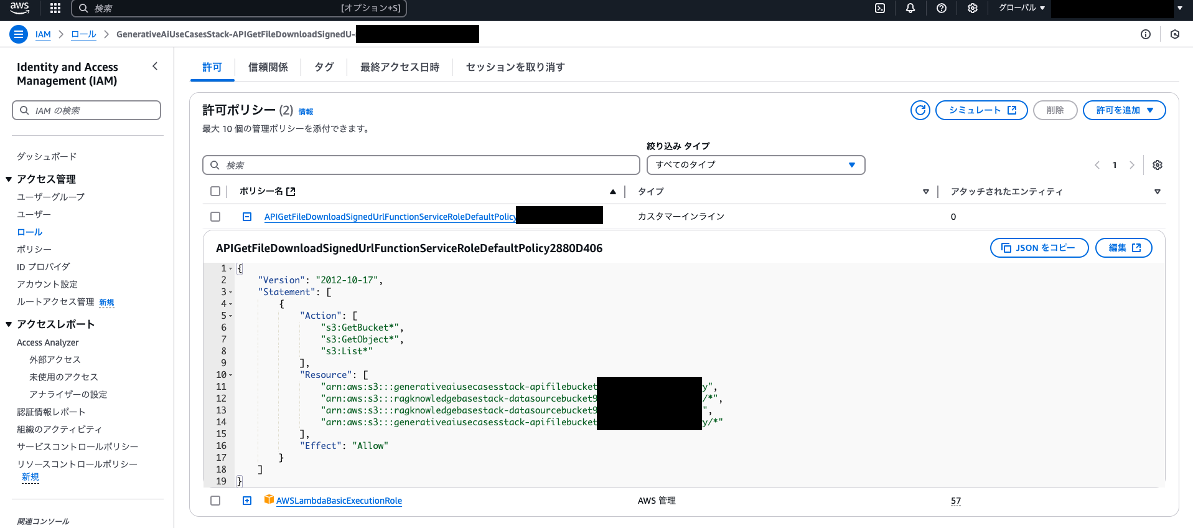This screenshot has height=528, width=1193.
Task: Click the シミュレート button
Action: [x=981, y=110]
